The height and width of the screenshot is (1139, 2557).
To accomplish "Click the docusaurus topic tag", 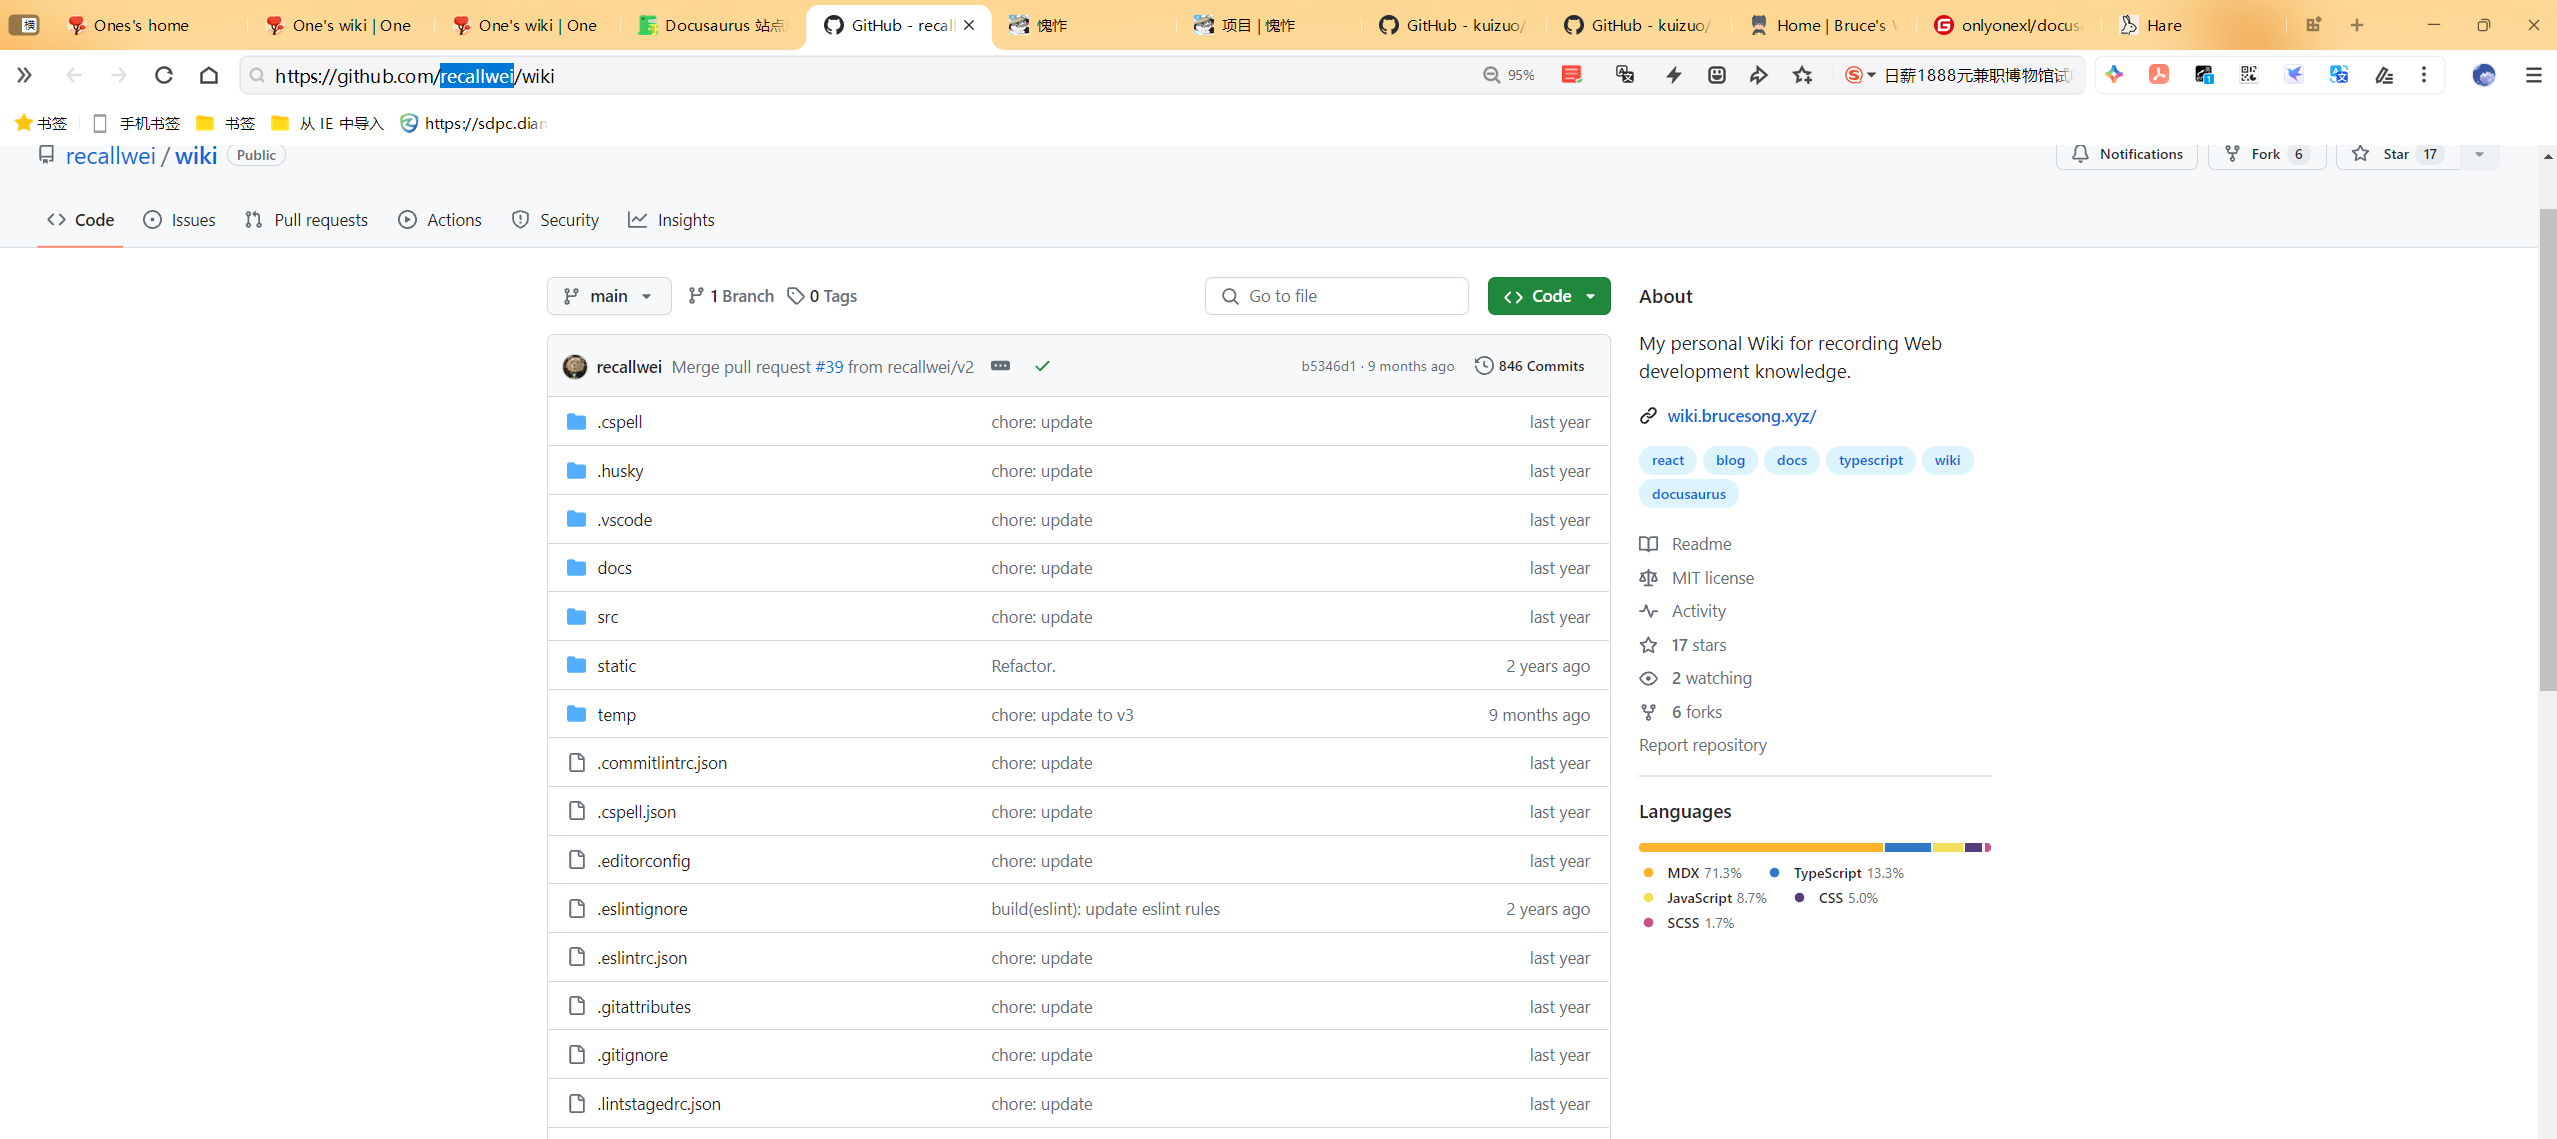I will [1688, 494].
